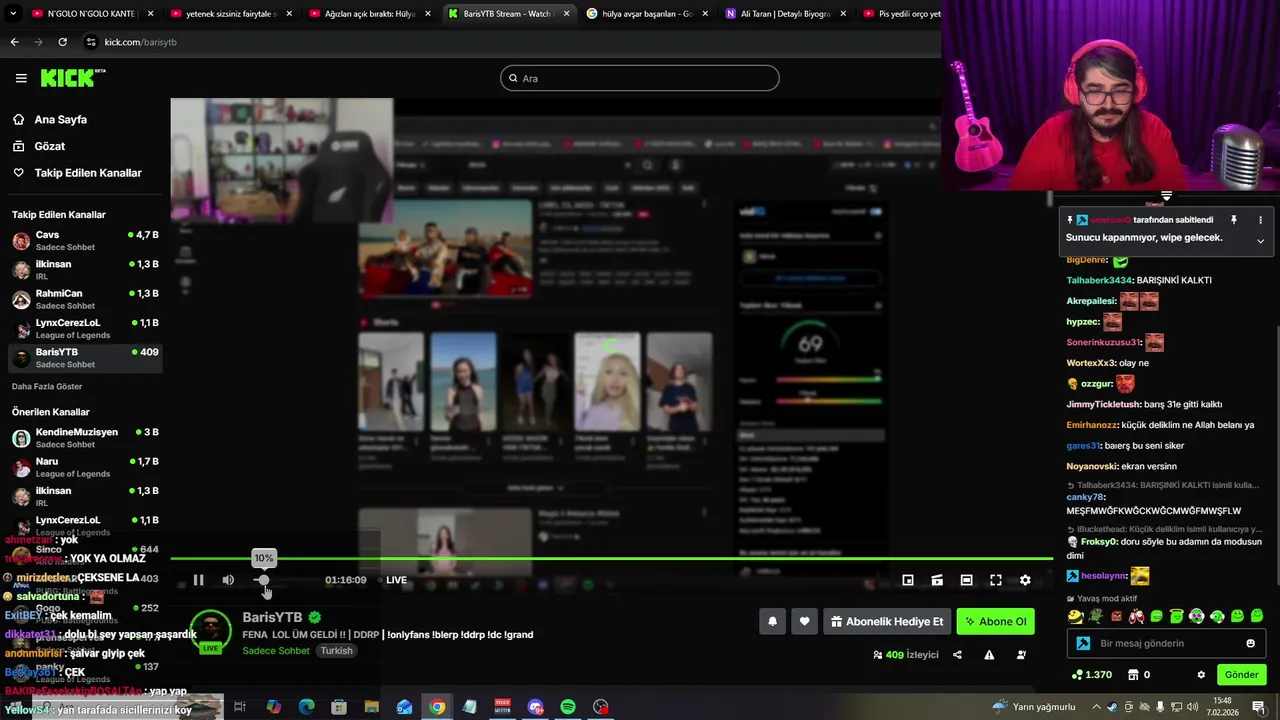Click the Turkish language tag

pyautogui.click(x=336, y=651)
